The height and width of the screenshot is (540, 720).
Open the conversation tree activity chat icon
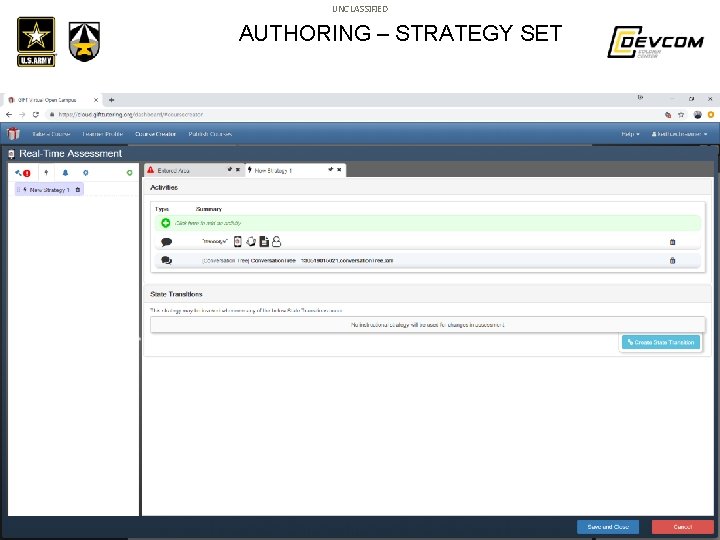(166, 260)
